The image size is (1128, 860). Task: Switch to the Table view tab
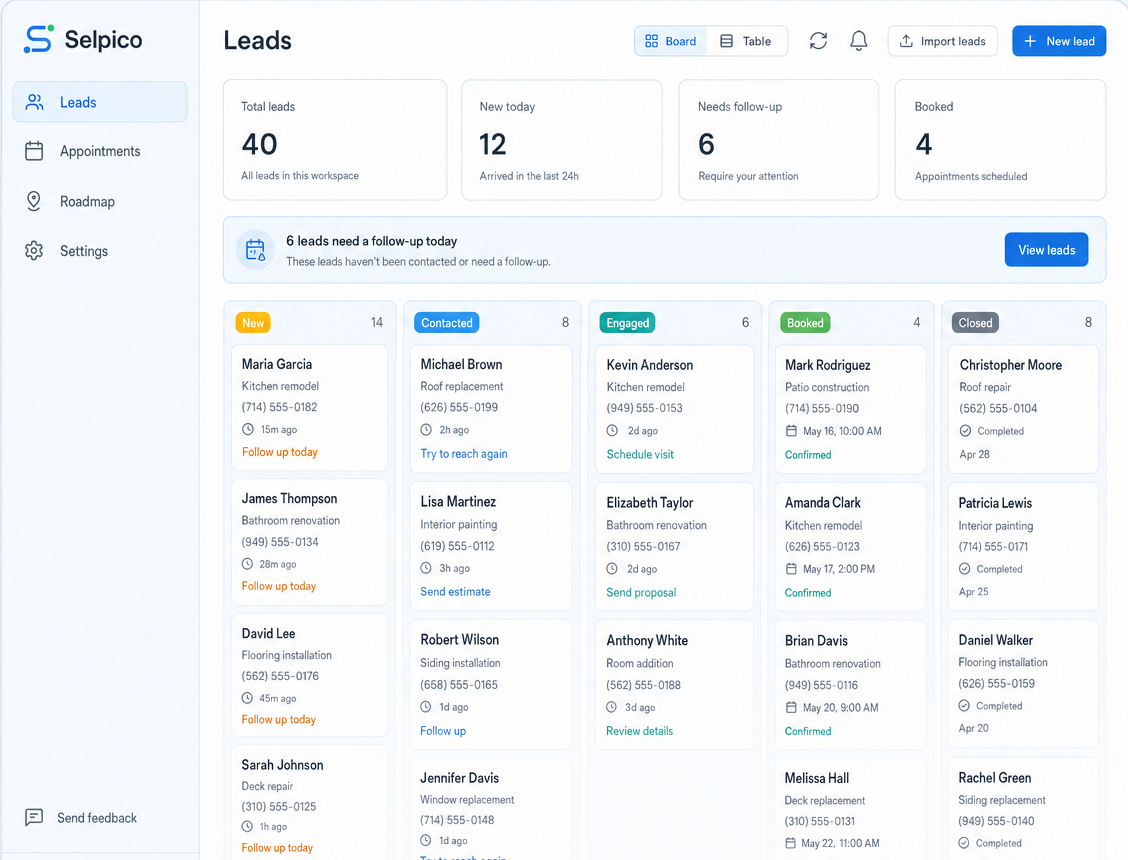click(x=746, y=41)
